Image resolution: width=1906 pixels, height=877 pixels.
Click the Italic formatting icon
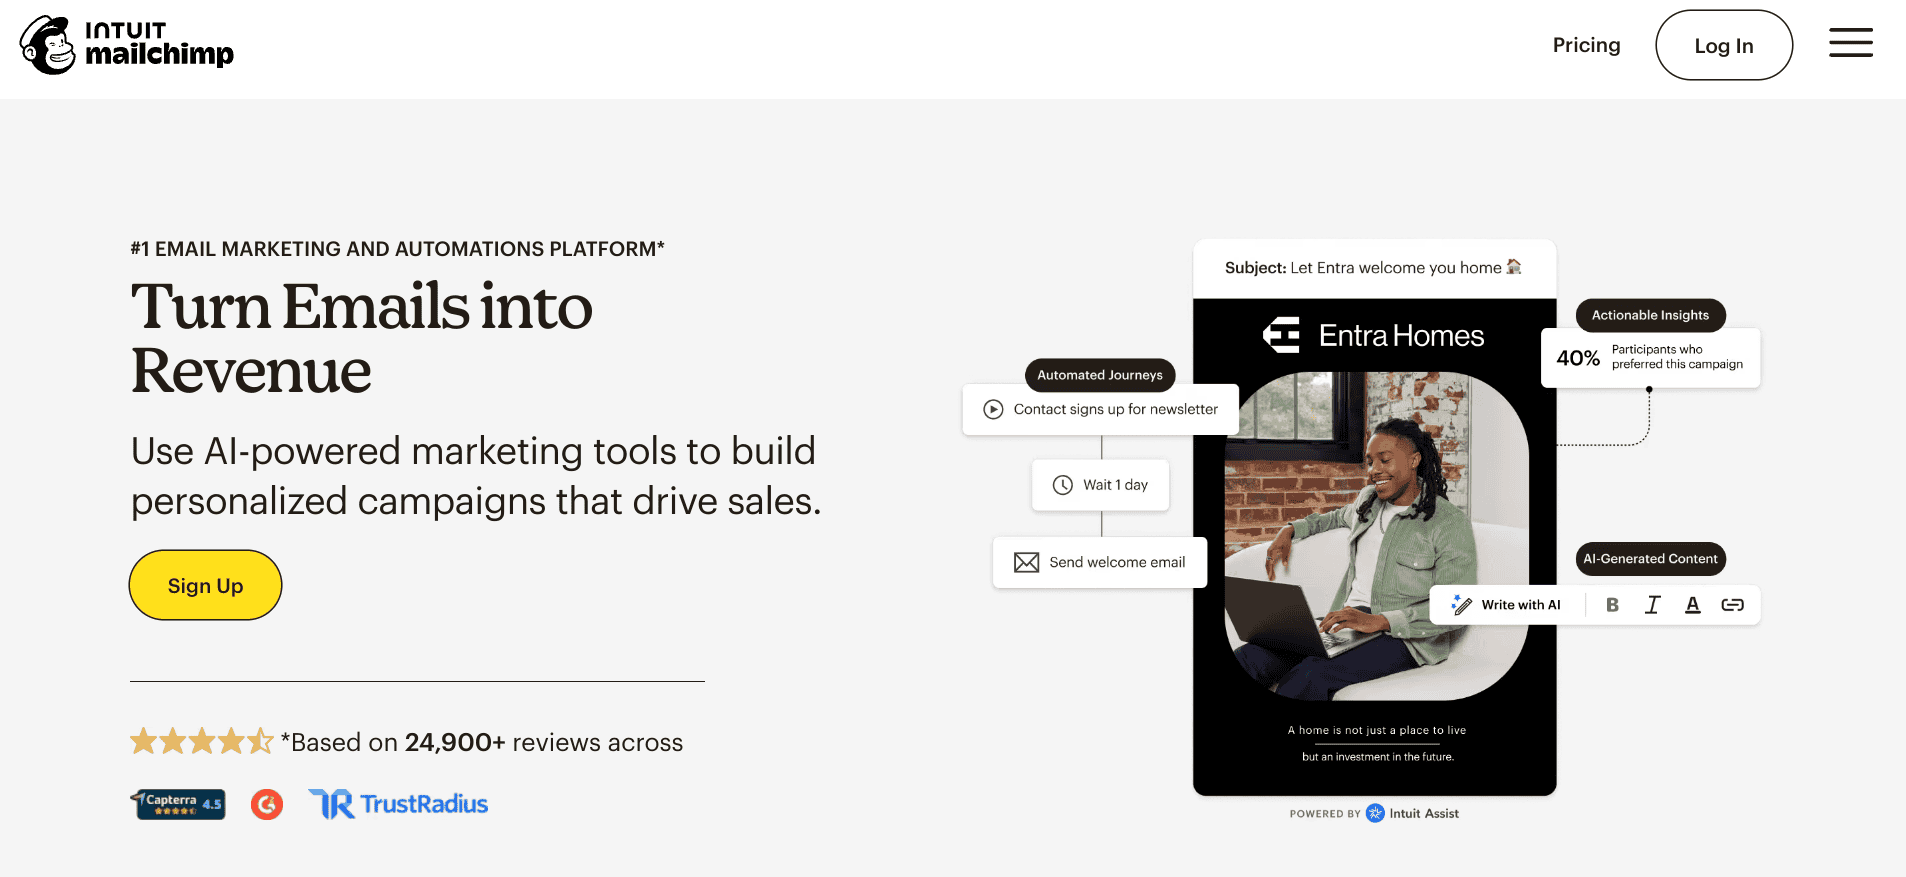[1652, 605]
